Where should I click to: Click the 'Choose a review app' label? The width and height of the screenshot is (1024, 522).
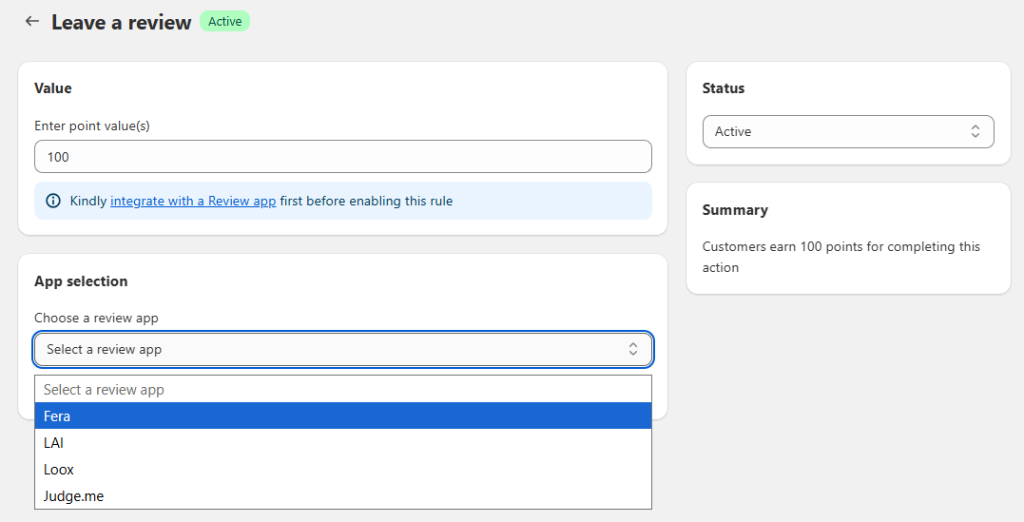[96, 318]
